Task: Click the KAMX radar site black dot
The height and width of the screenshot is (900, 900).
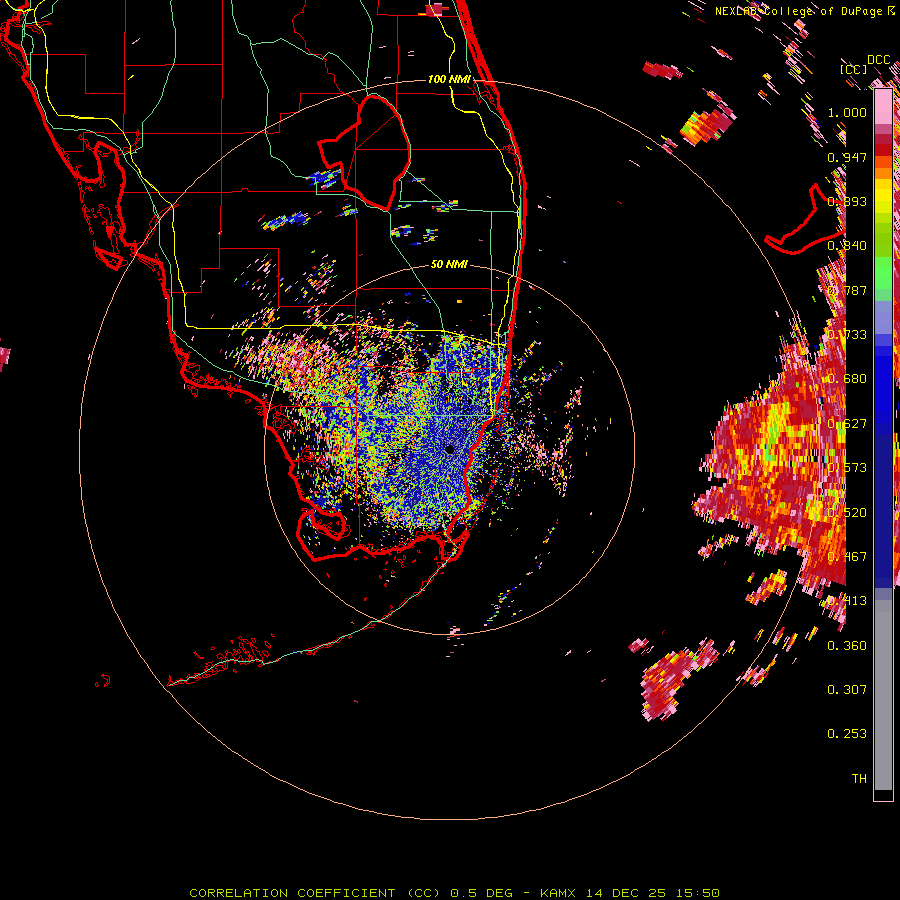Action: [449, 450]
